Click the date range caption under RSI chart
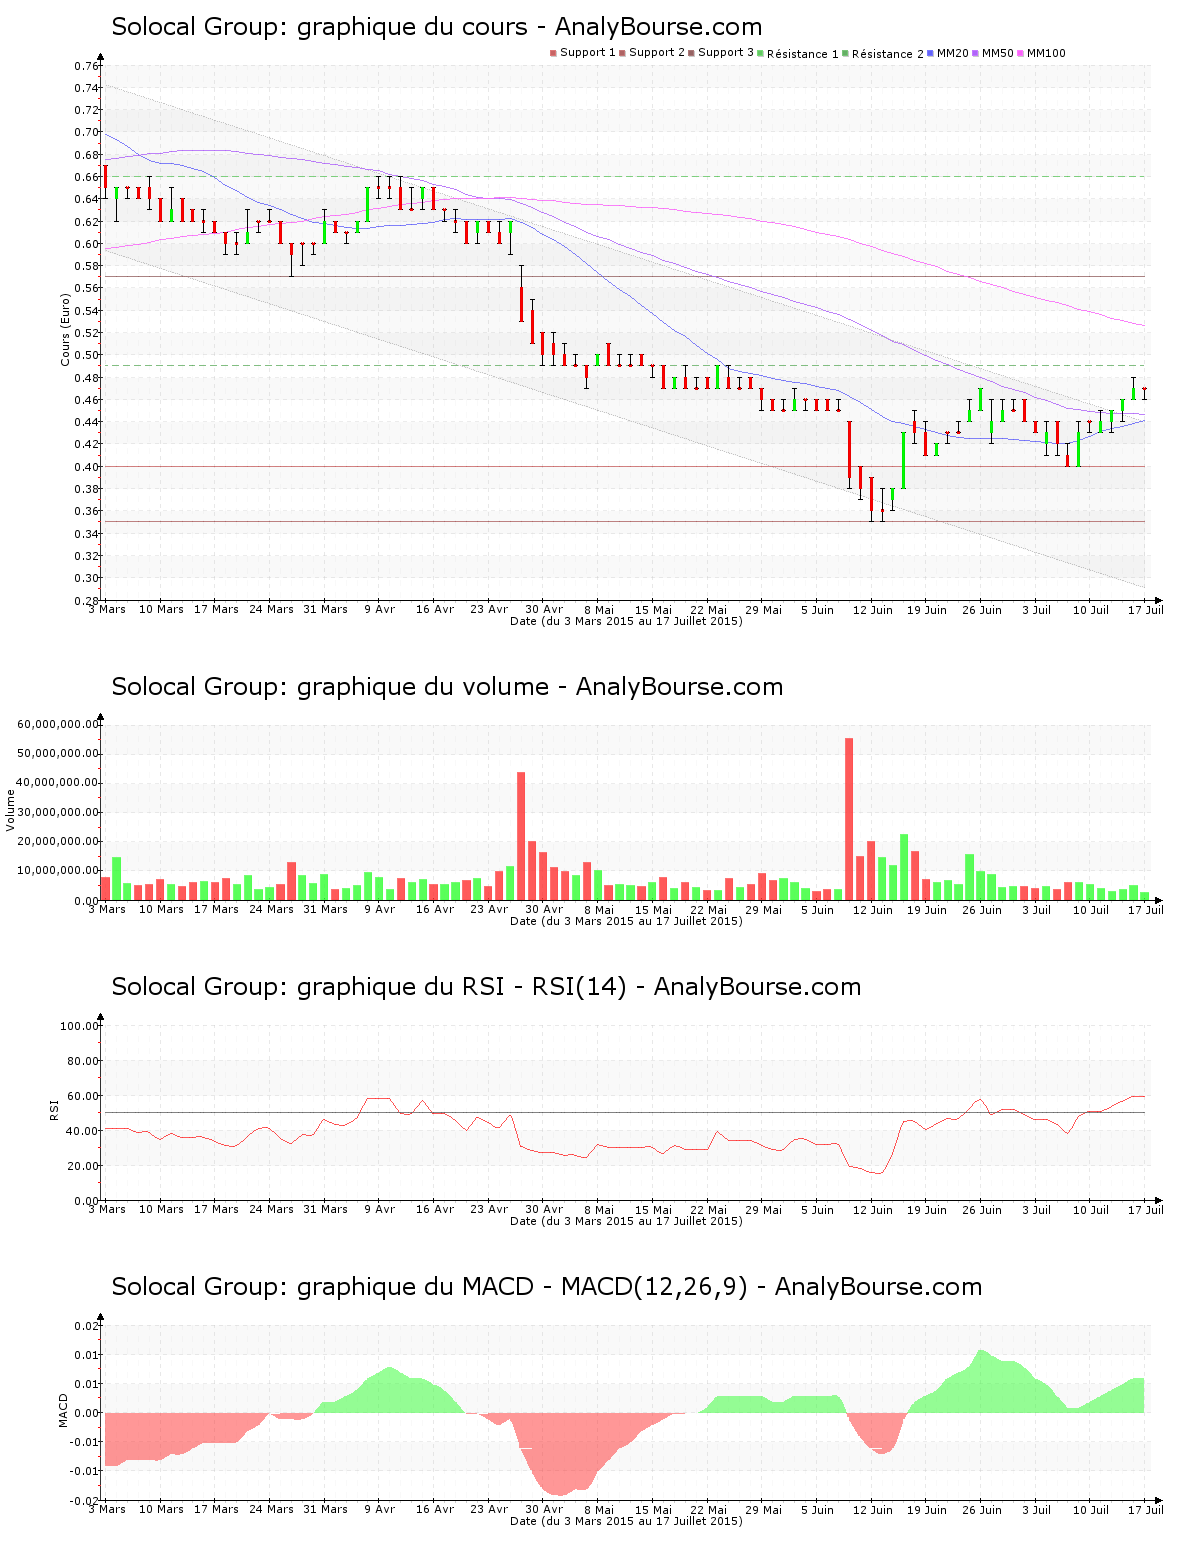 pos(626,1221)
